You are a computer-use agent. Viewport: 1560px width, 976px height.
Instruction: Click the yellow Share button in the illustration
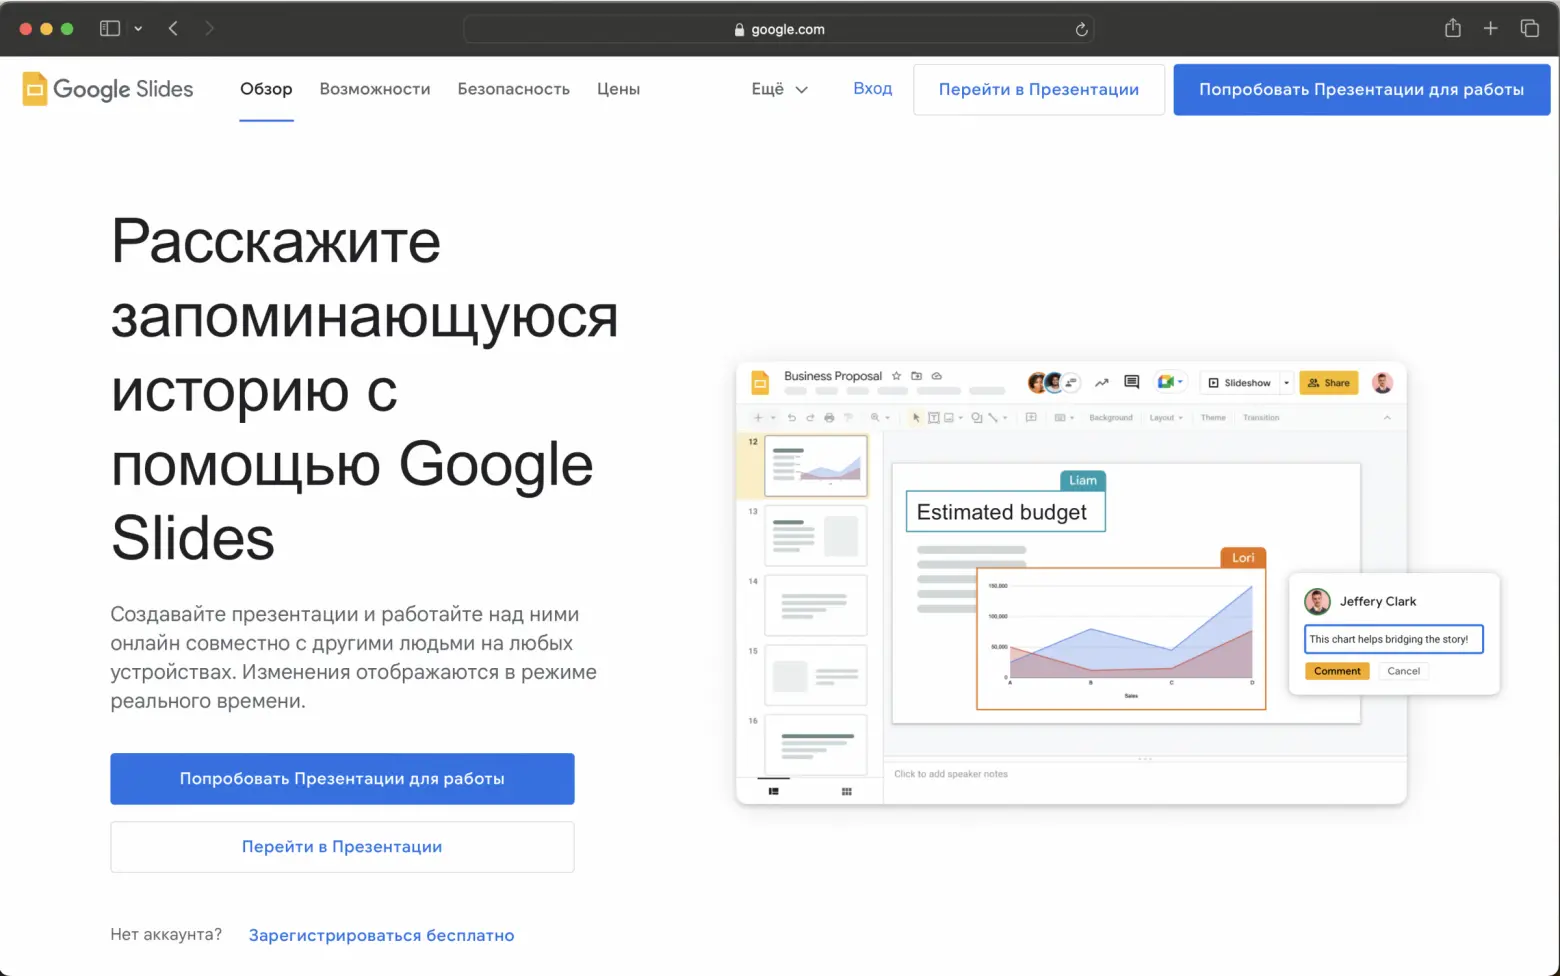[1329, 383]
